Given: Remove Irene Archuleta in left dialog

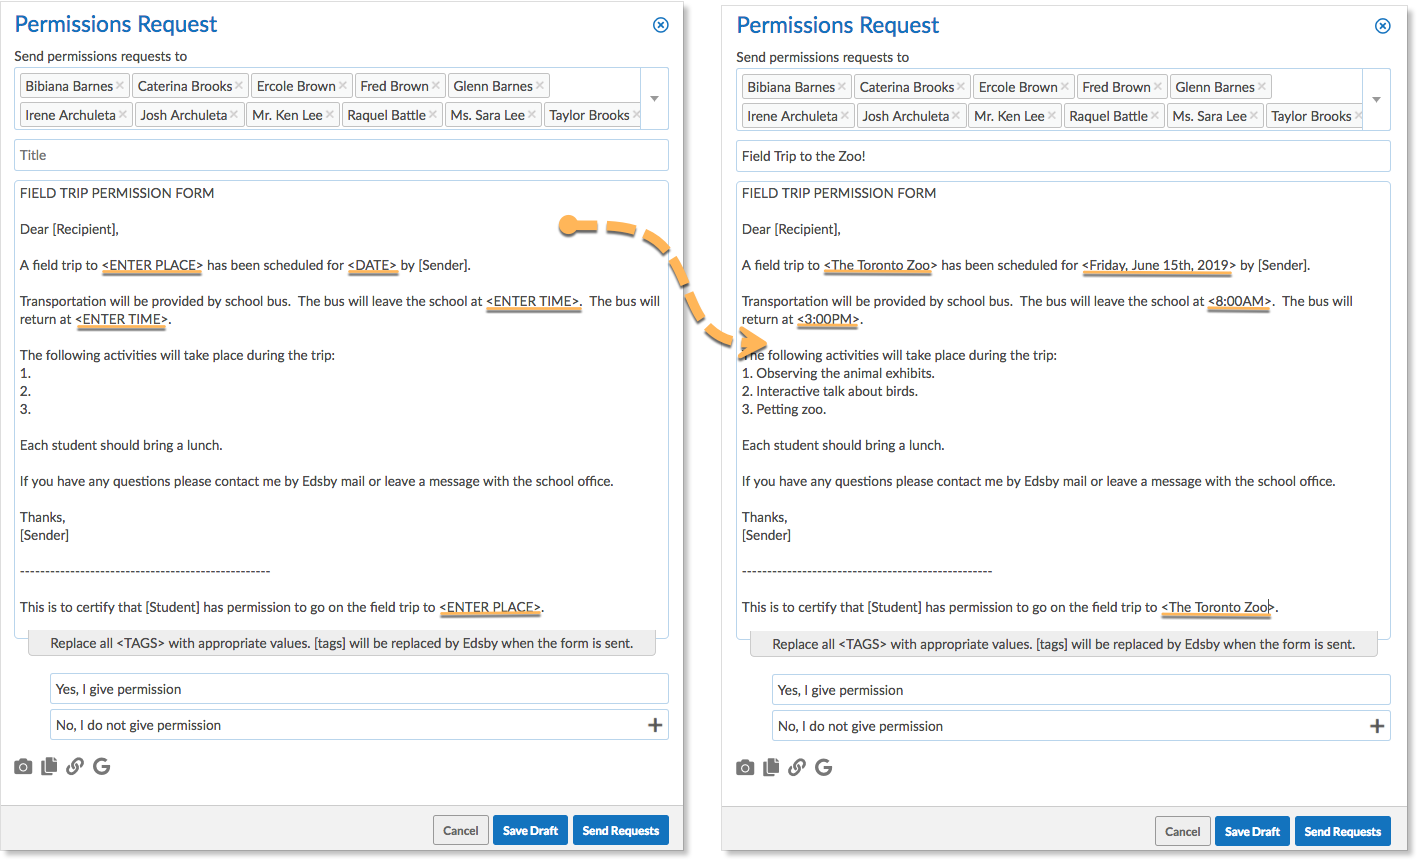Looking at the screenshot, I should pyautogui.click(x=123, y=115).
